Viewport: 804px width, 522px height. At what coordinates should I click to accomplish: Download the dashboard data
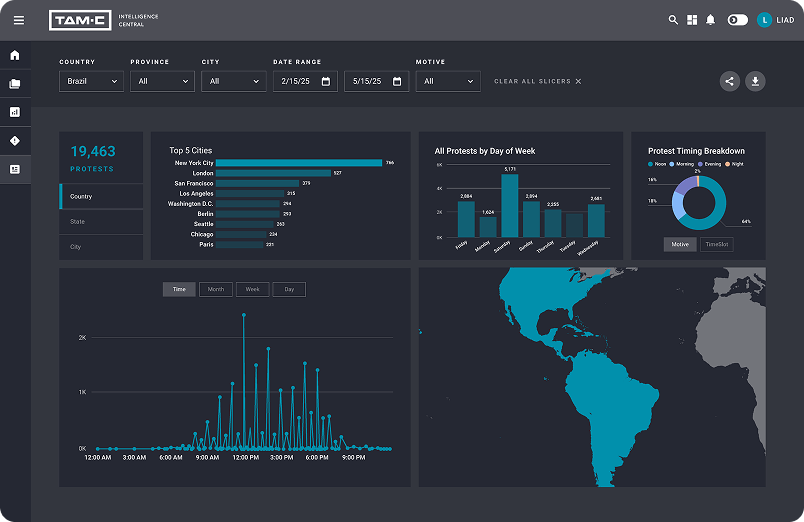[755, 82]
